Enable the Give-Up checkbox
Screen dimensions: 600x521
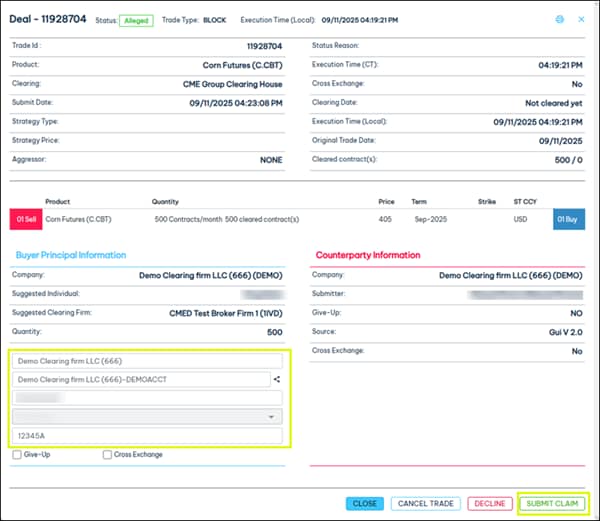point(18,455)
